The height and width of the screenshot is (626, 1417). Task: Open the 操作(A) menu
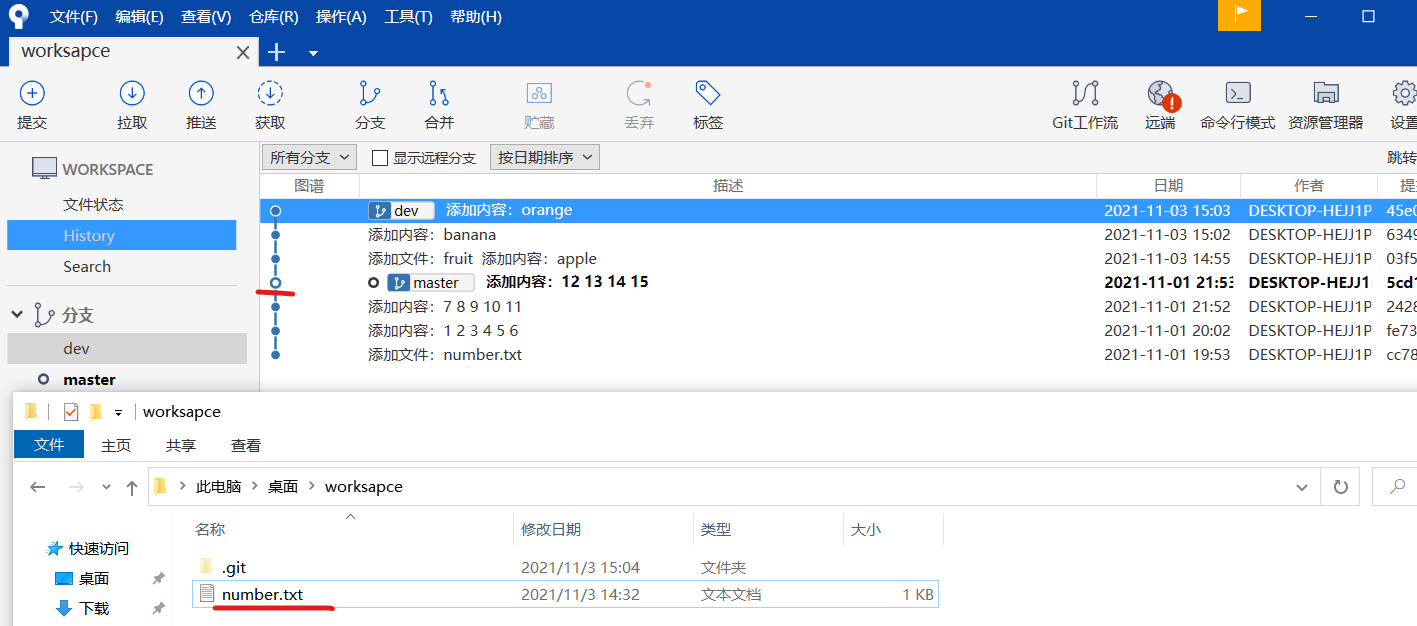coord(341,17)
